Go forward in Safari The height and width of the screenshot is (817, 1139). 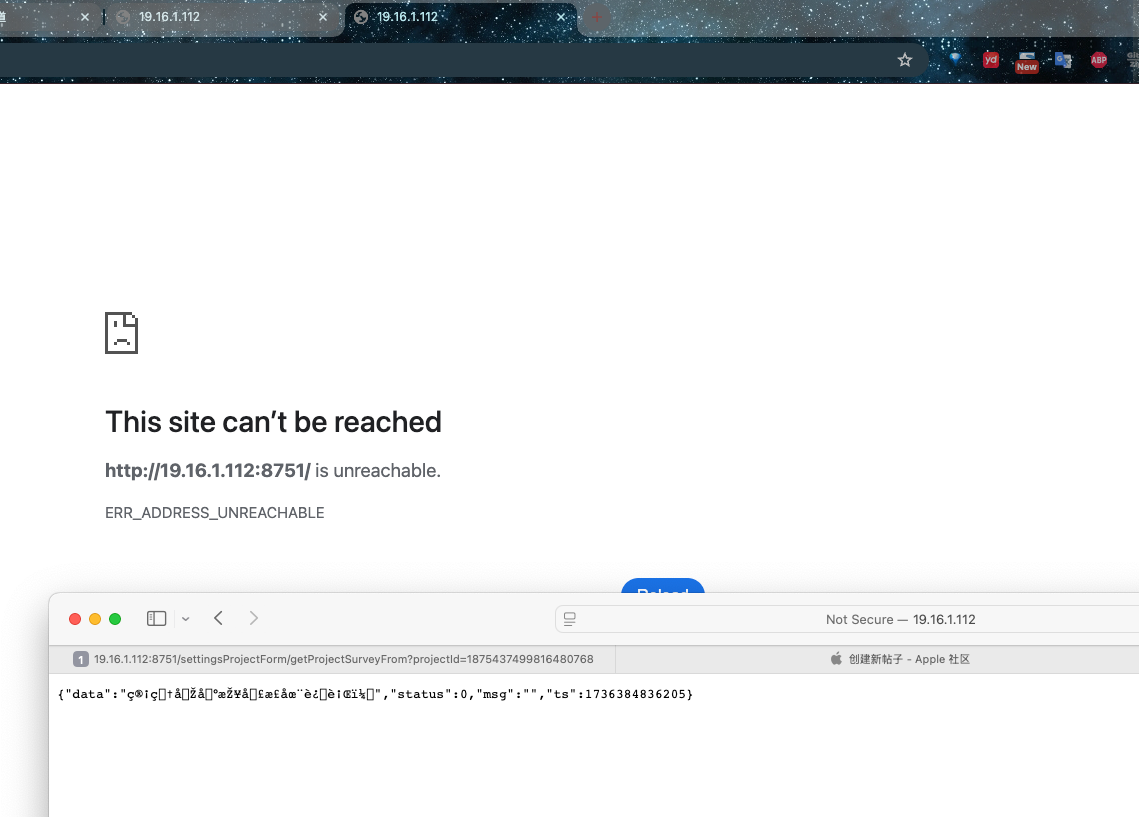pyautogui.click(x=254, y=619)
